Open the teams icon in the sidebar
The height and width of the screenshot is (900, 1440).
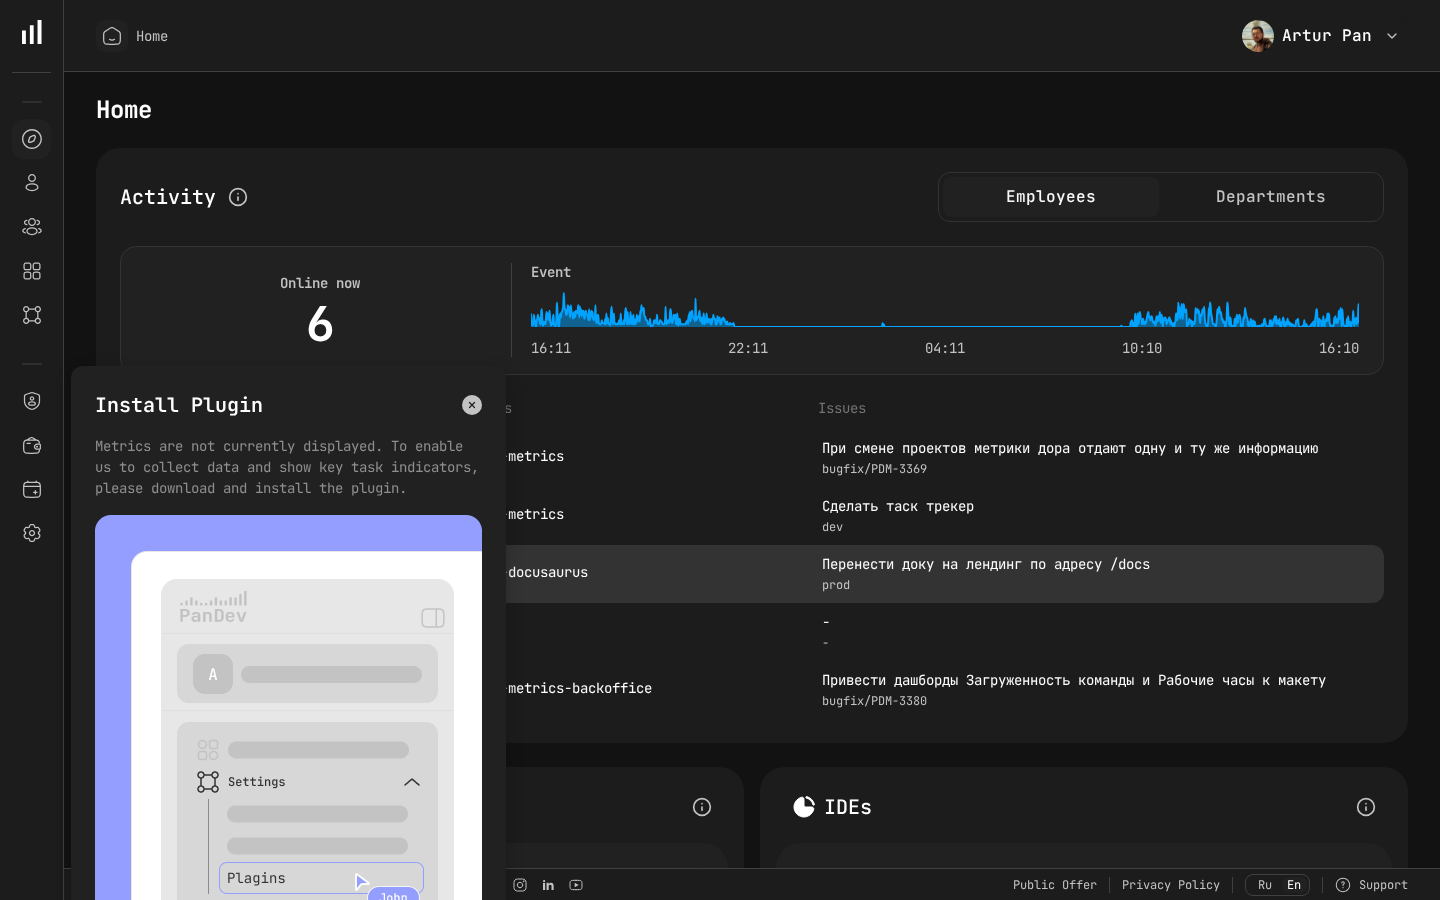31,227
